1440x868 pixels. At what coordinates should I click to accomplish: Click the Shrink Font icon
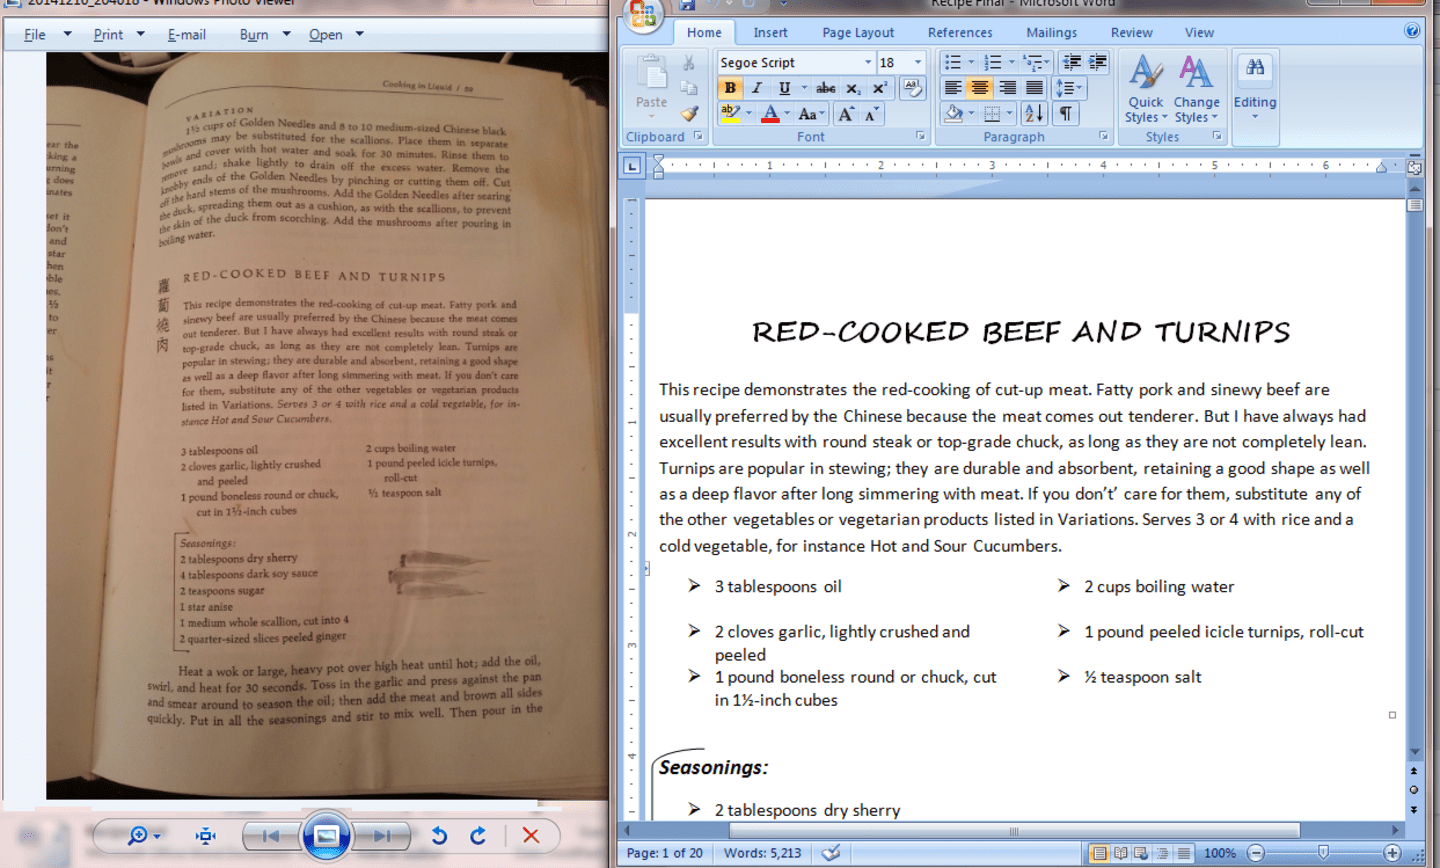[871, 114]
